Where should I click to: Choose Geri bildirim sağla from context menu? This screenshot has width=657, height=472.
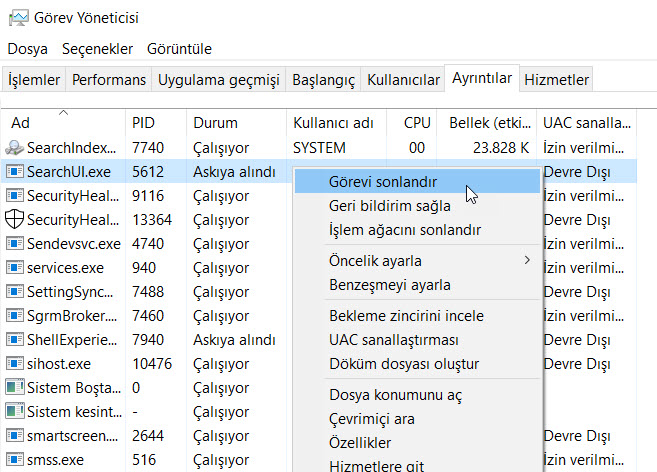(x=417, y=206)
